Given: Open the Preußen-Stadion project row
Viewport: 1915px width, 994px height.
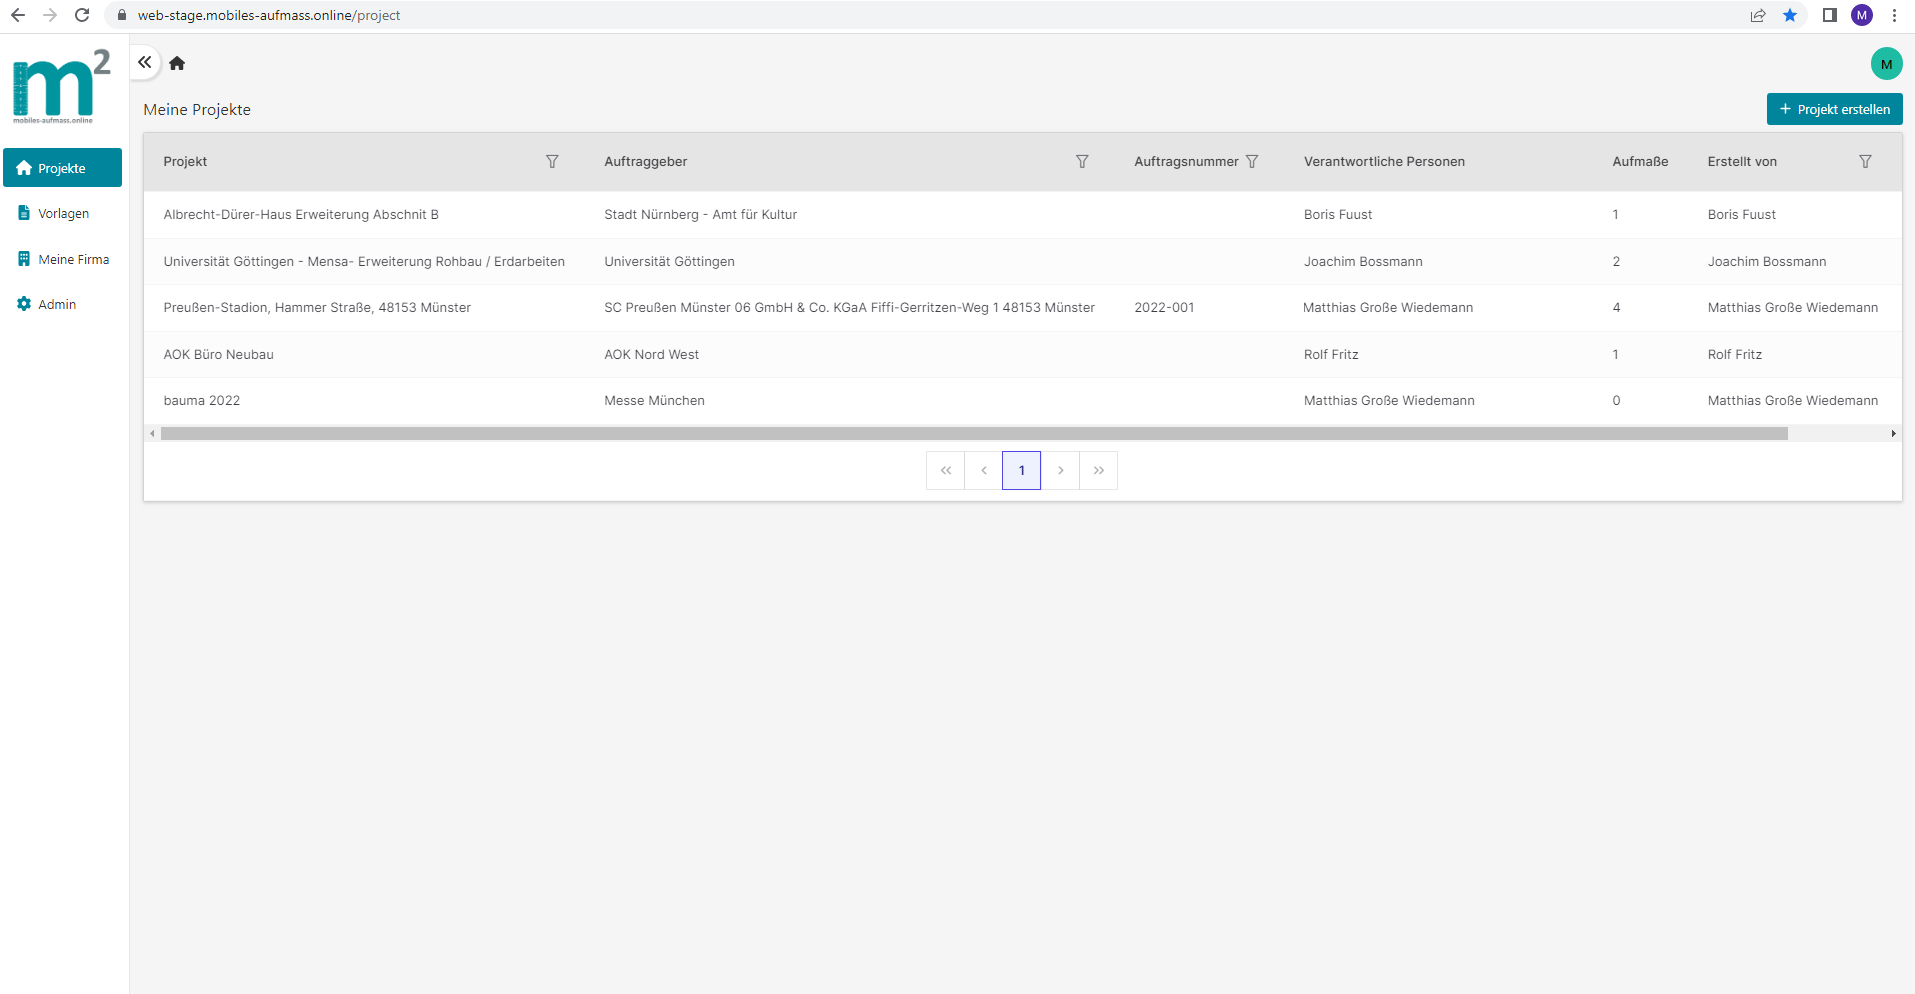Looking at the screenshot, I should (x=317, y=308).
